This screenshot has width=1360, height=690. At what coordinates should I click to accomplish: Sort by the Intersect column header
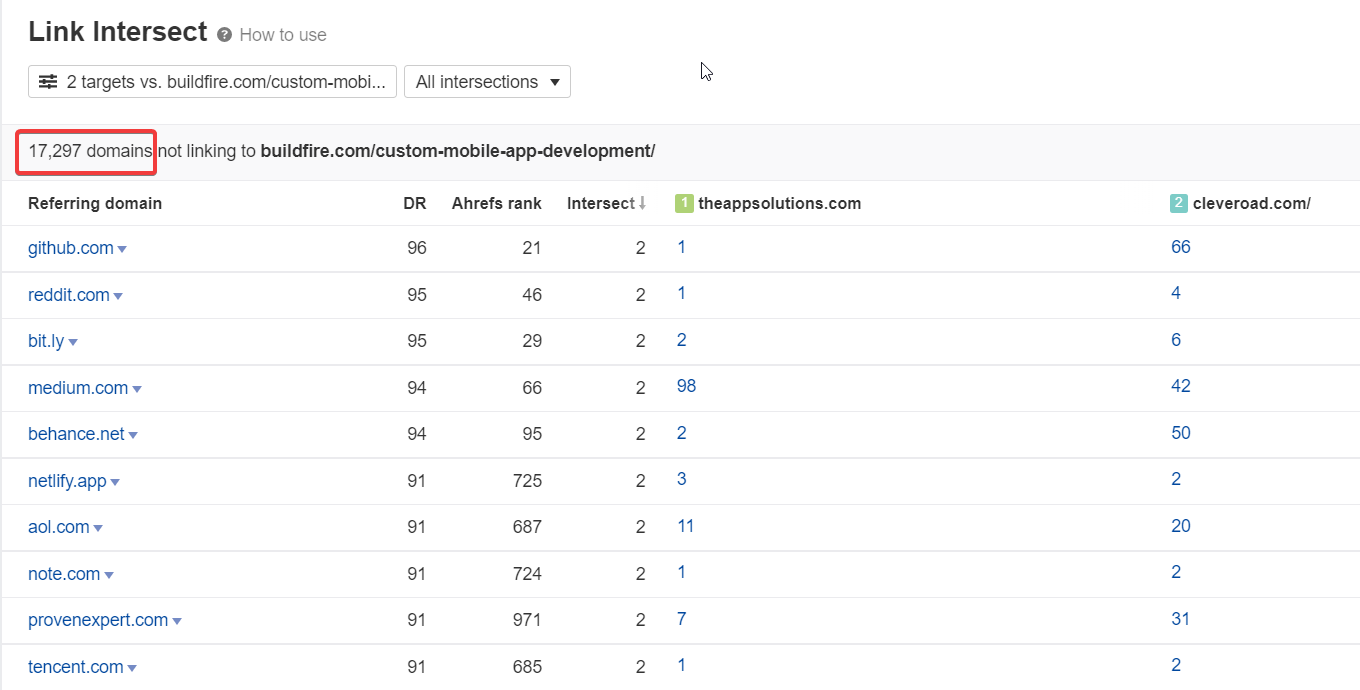[601, 203]
